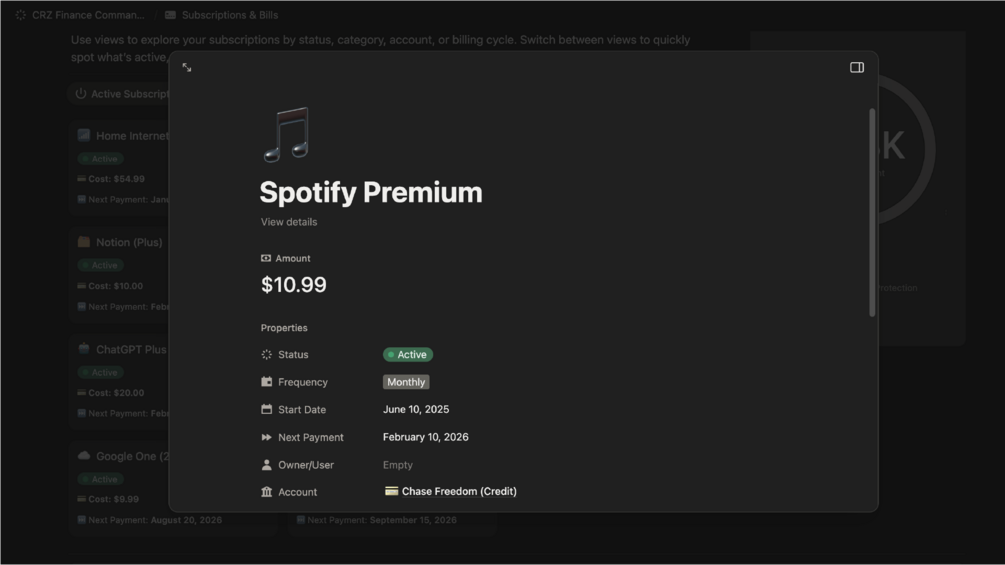Click the Account bank icon
This screenshot has width=1005, height=565.
pyautogui.click(x=267, y=492)
